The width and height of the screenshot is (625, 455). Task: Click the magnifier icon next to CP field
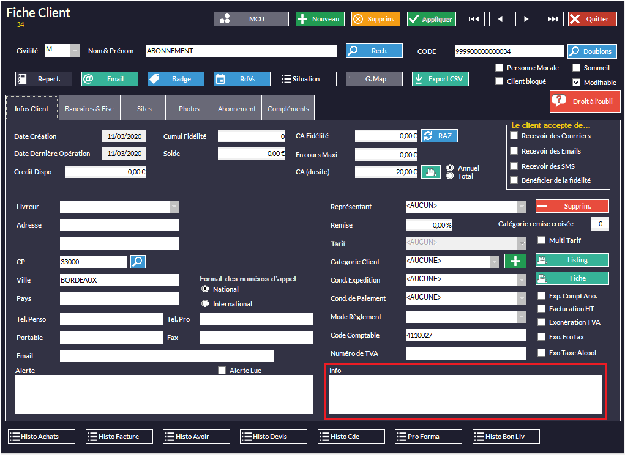[x=138, y=261]
